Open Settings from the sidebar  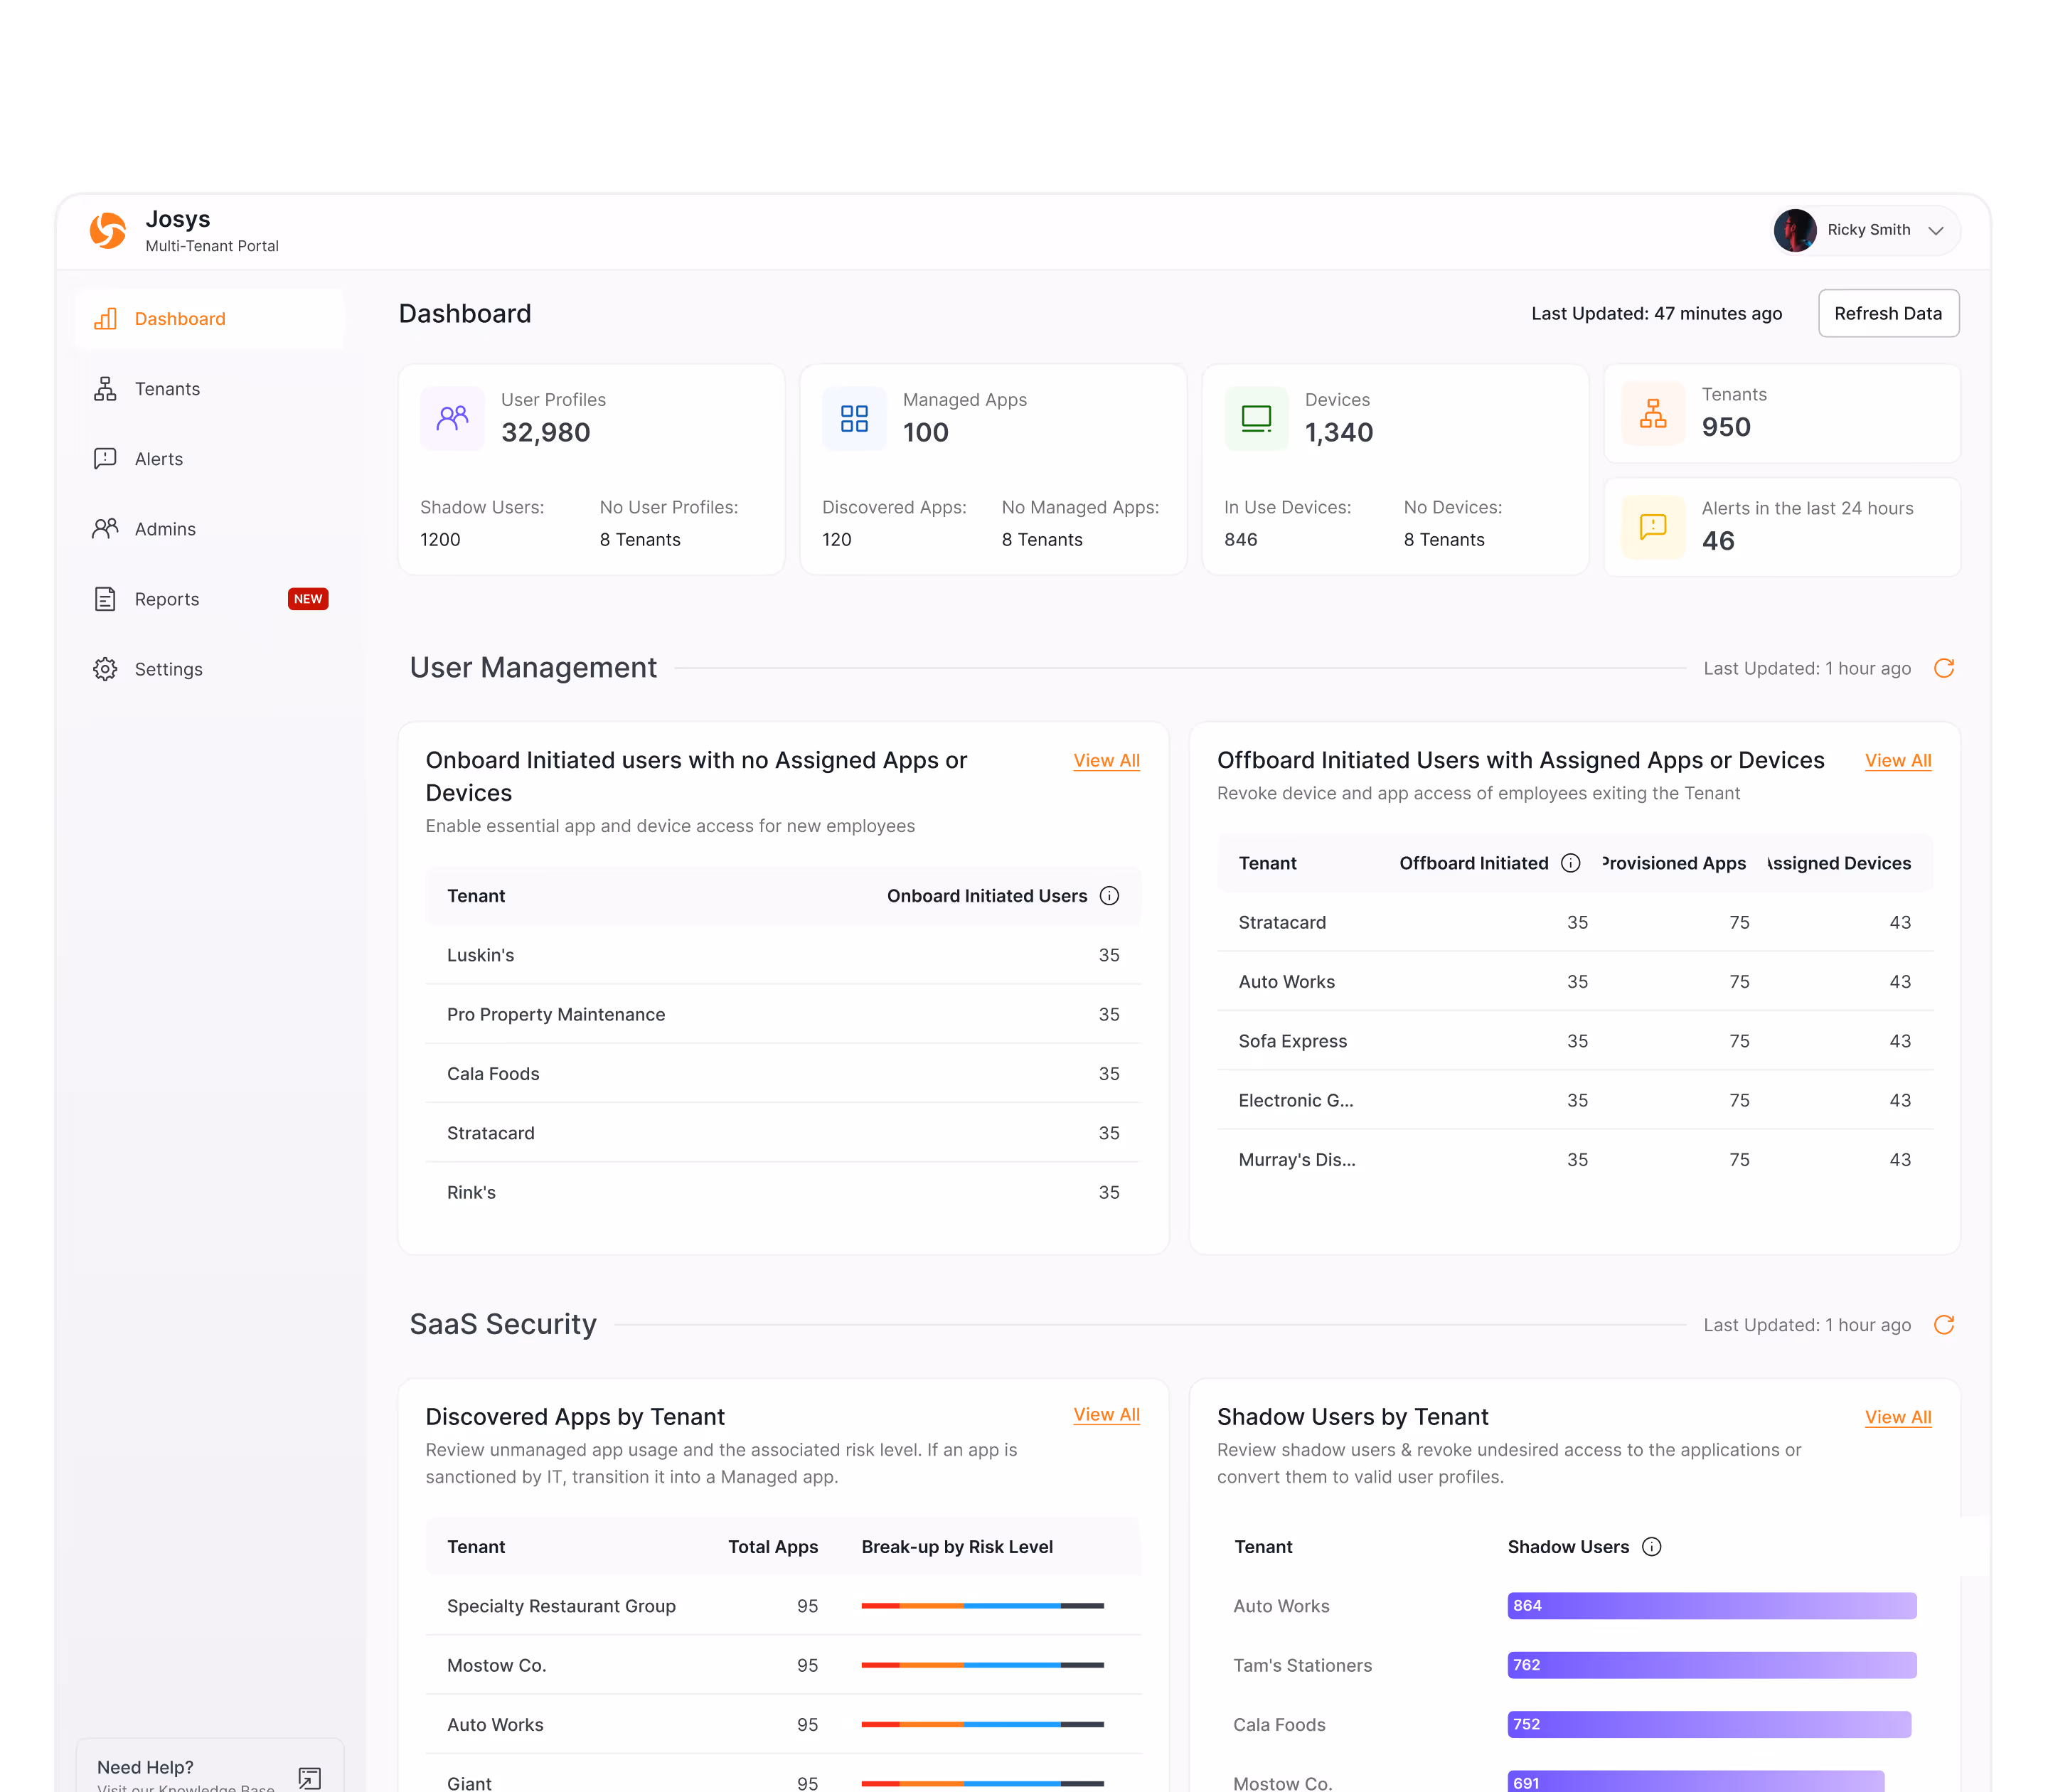168,669
